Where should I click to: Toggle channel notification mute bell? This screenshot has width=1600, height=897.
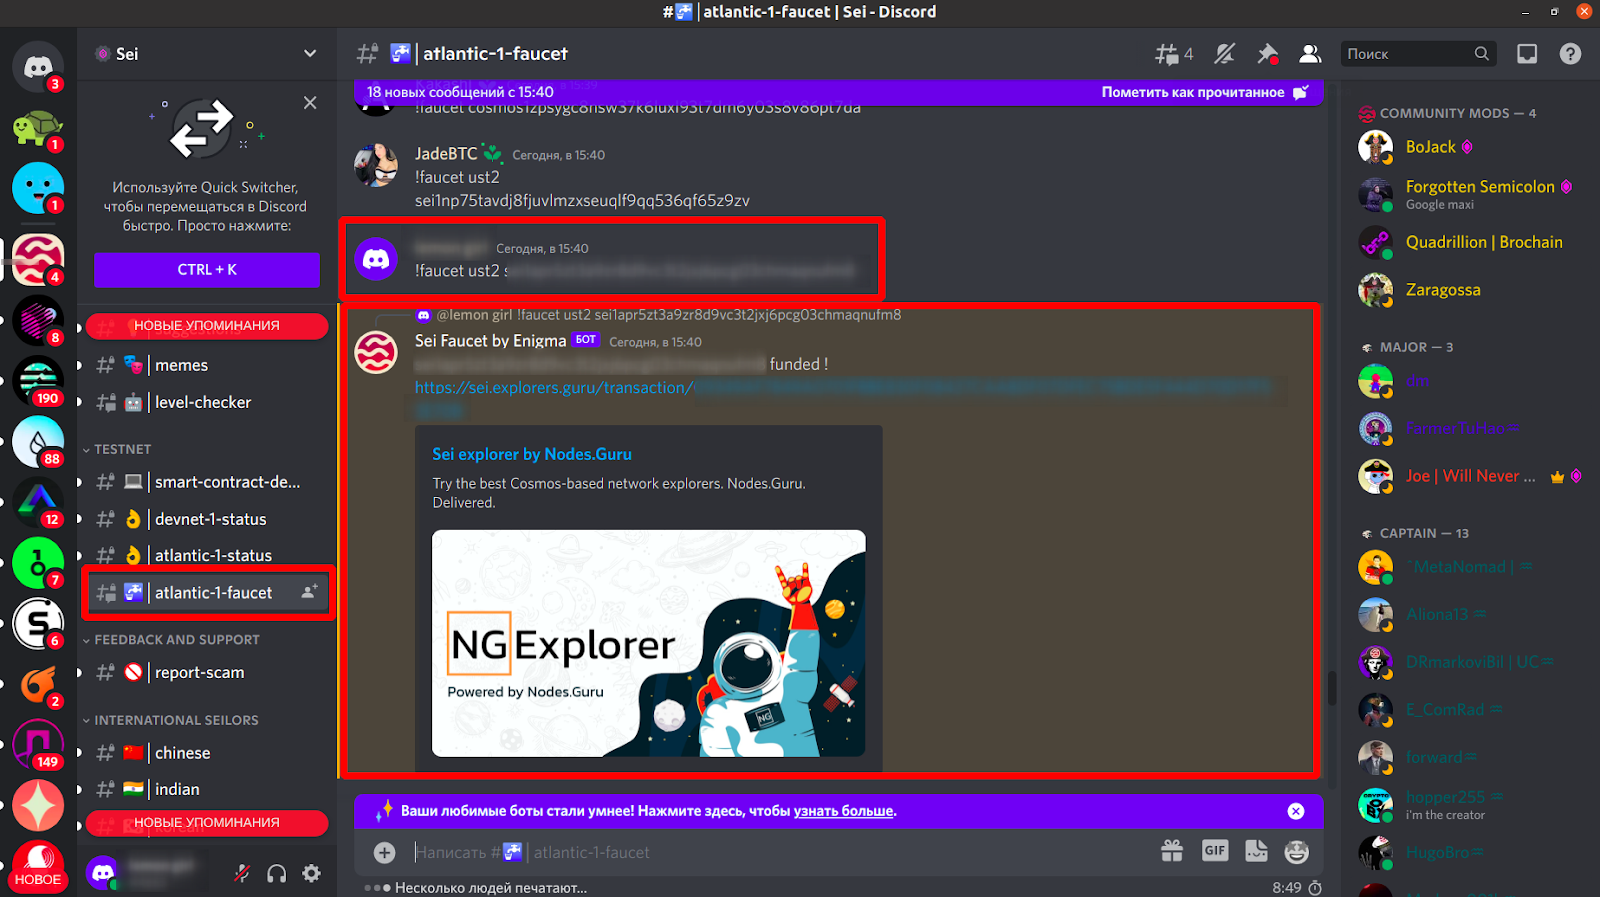(x=1224, y=54)
